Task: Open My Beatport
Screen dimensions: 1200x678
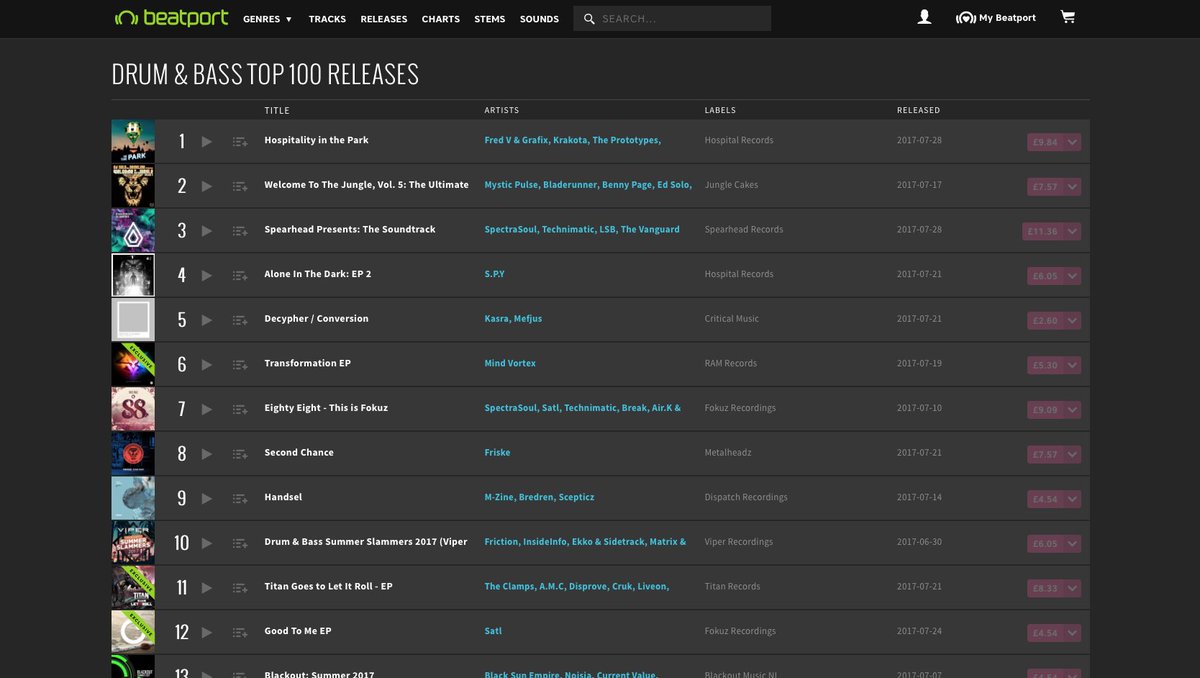Action: [x=996, y=18]
